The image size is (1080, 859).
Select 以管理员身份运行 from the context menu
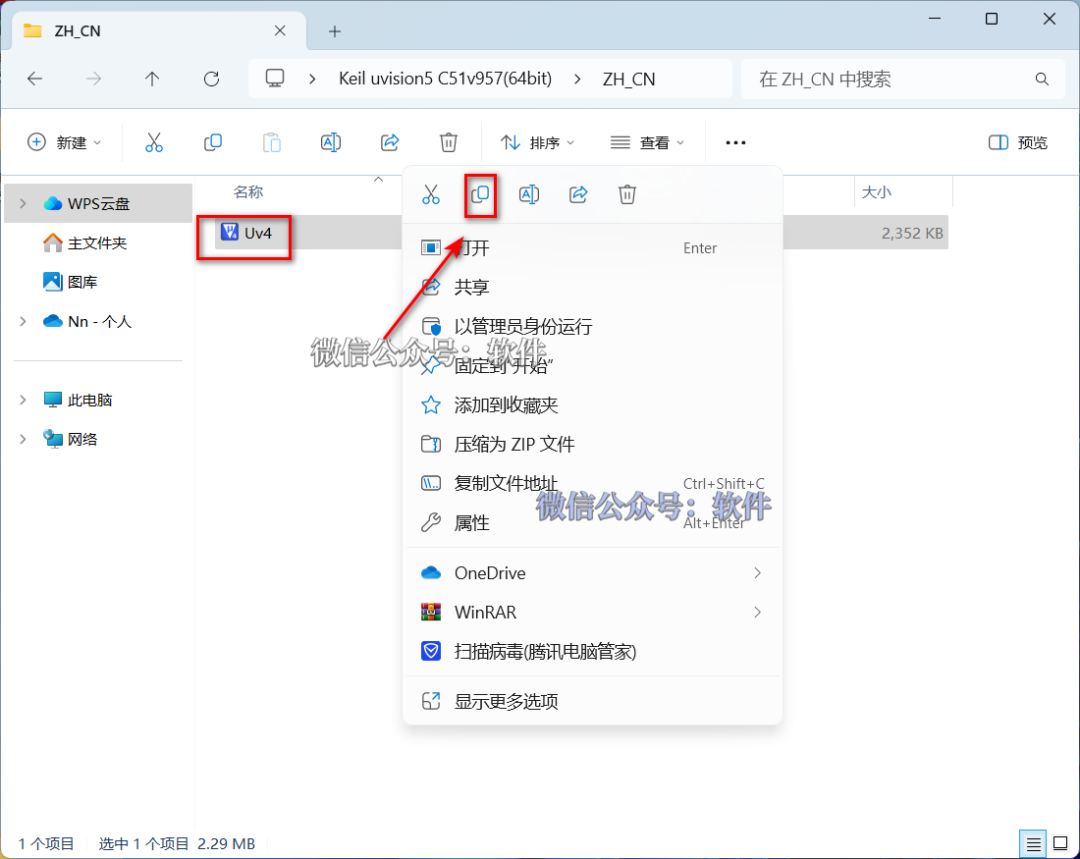[x=524, y=326]
